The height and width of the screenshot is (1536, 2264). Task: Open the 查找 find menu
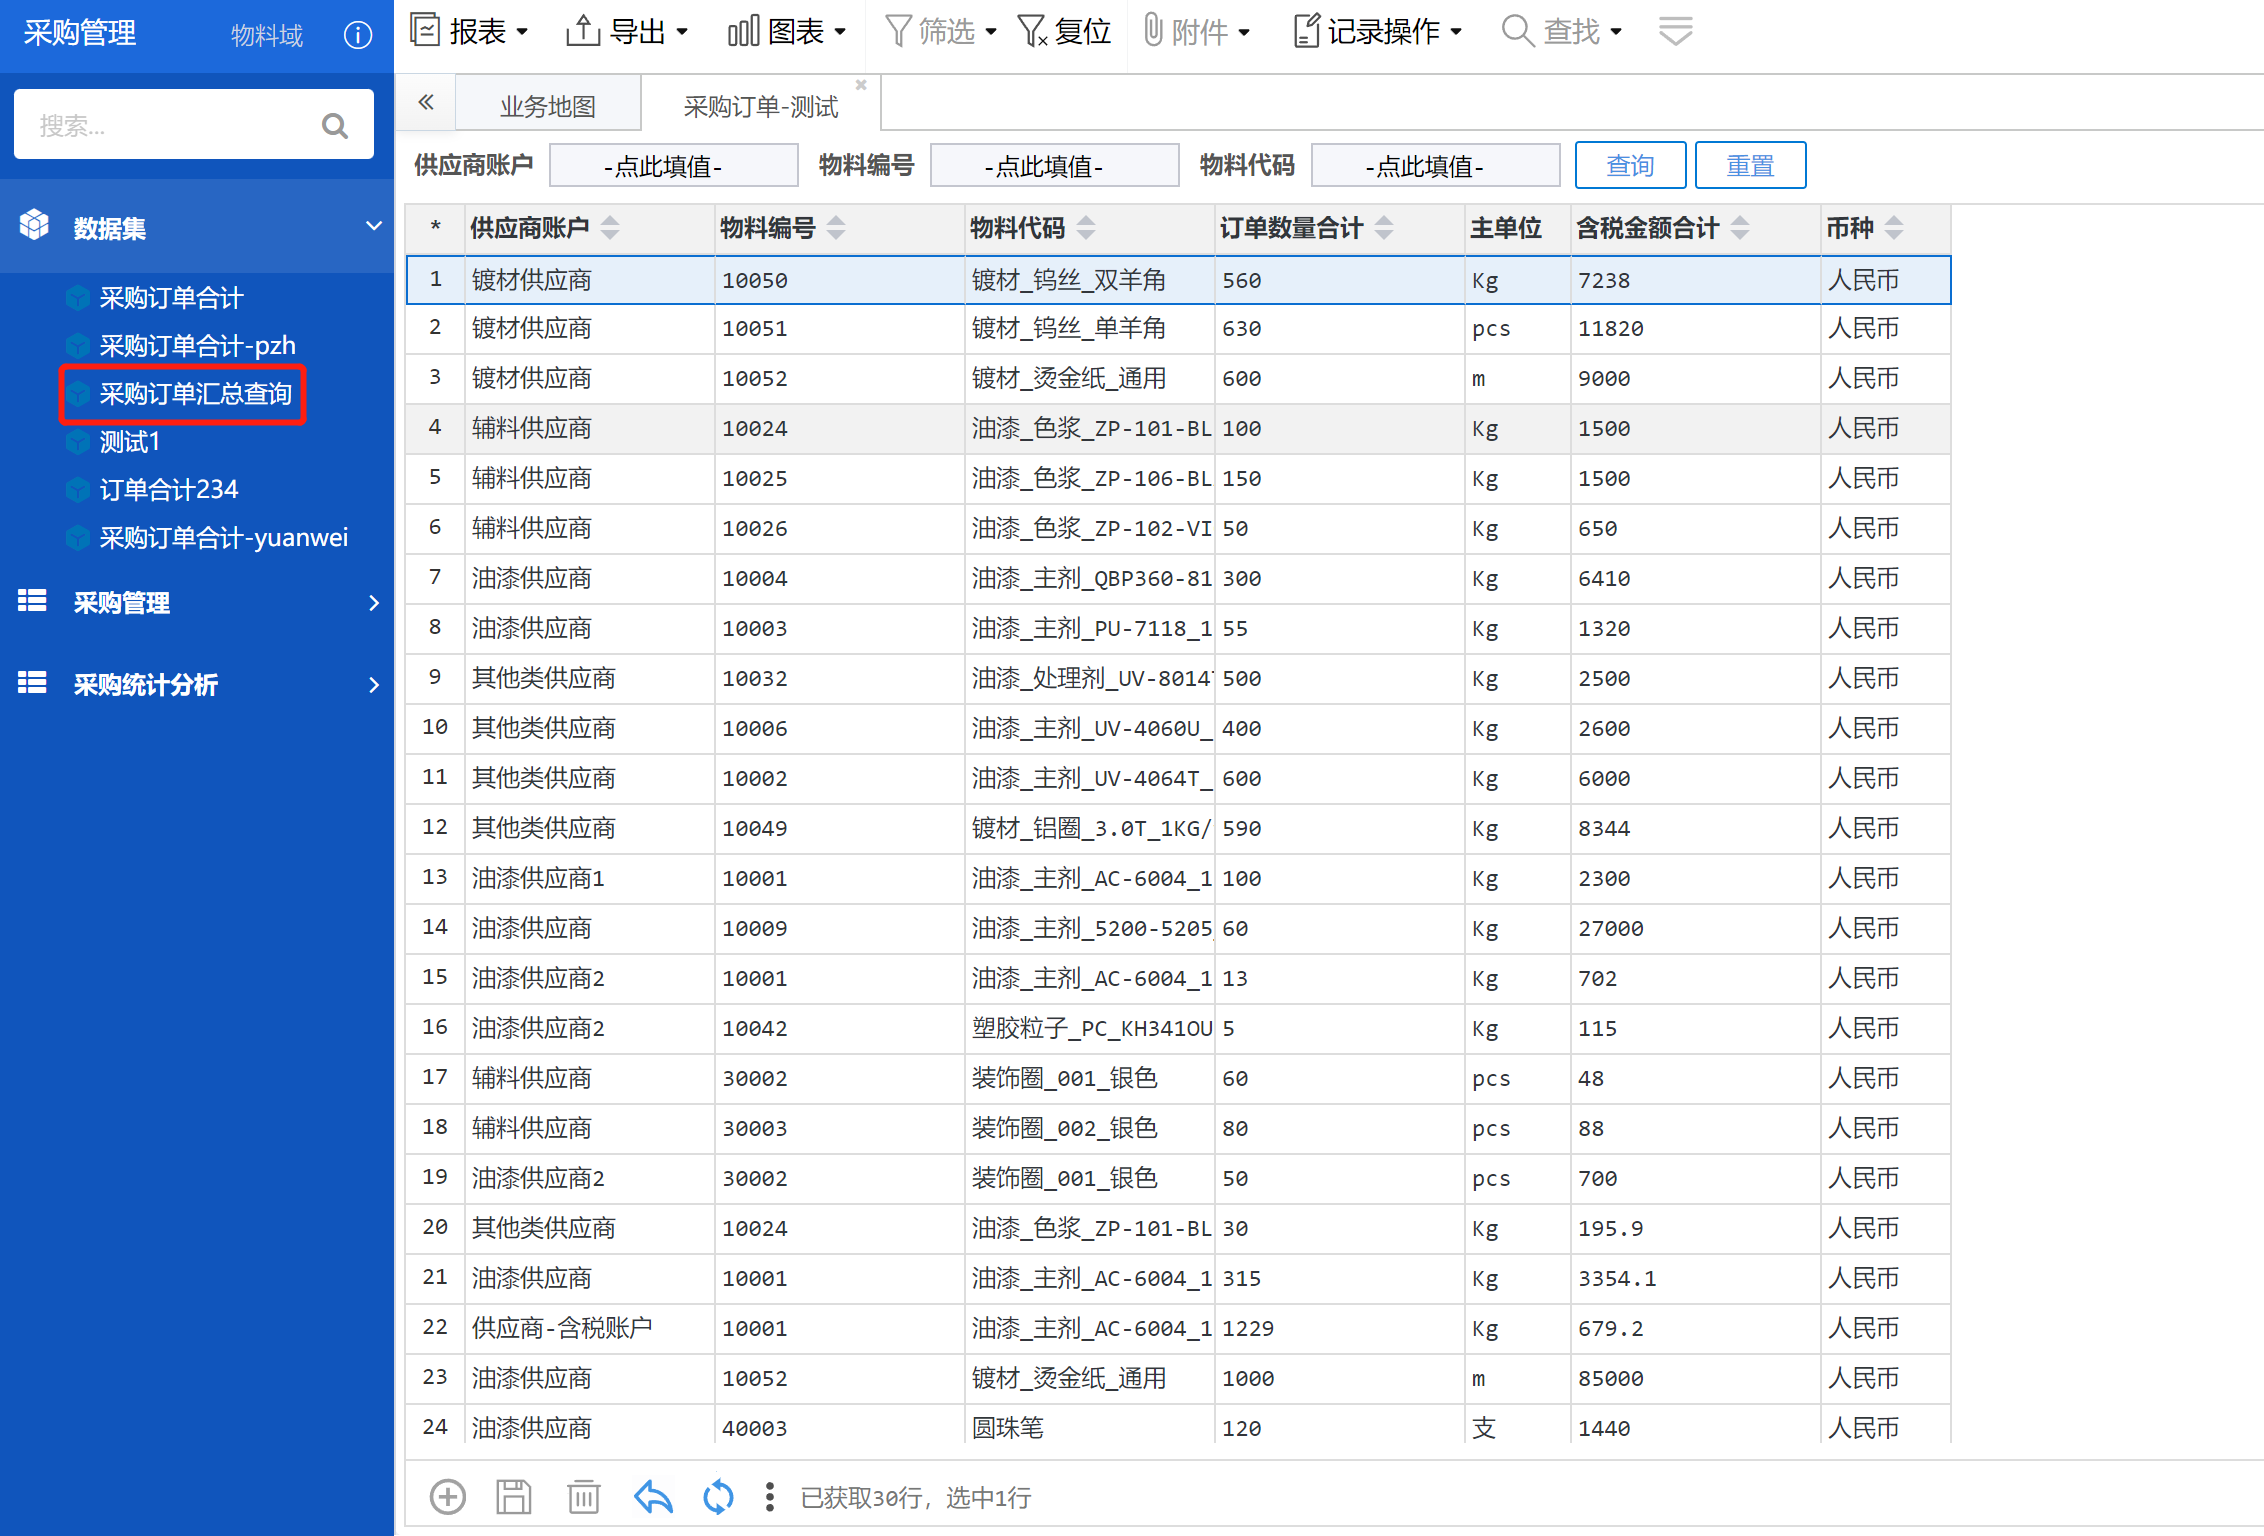(1562, 31)
